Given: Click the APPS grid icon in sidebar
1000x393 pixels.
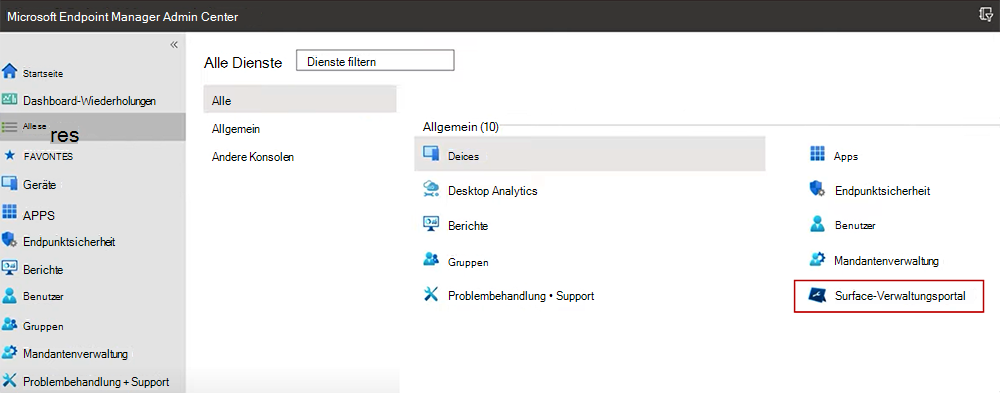Looking at the screenshot, I should tap(9, 211).
